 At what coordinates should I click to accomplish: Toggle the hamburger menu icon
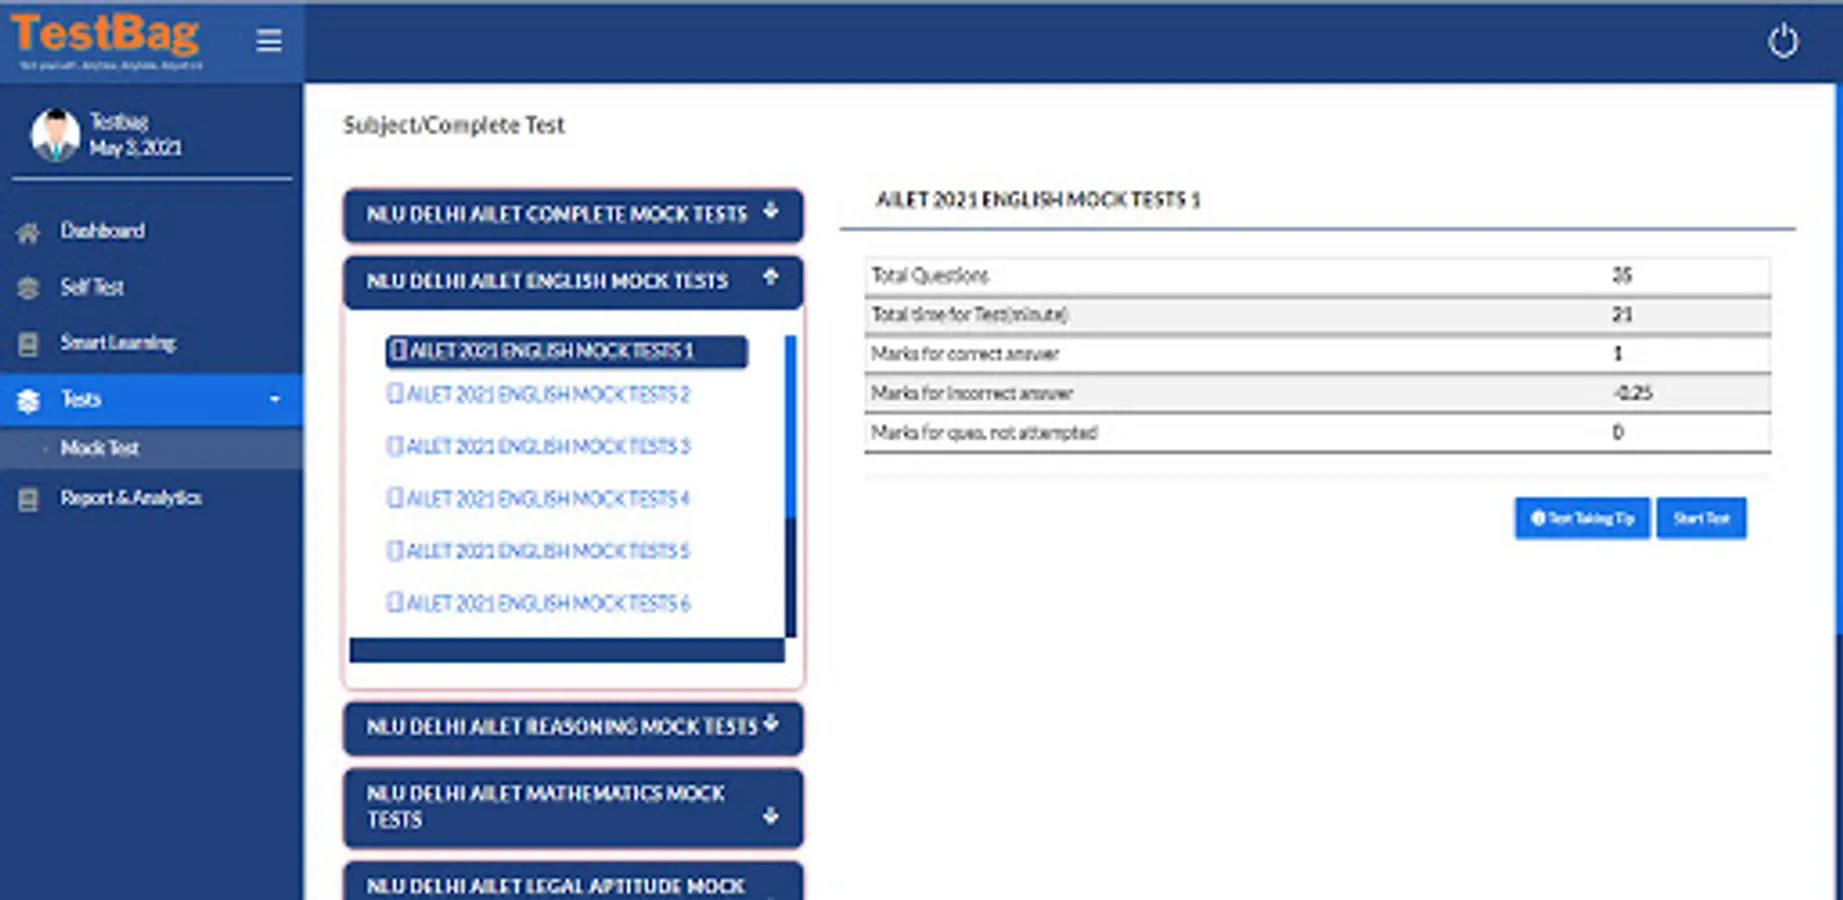tap(268, 40)
